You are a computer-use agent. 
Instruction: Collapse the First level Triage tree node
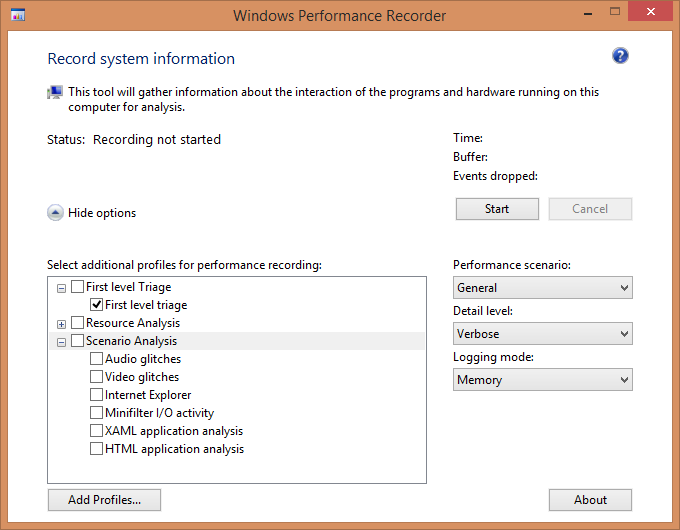[61, 288]
